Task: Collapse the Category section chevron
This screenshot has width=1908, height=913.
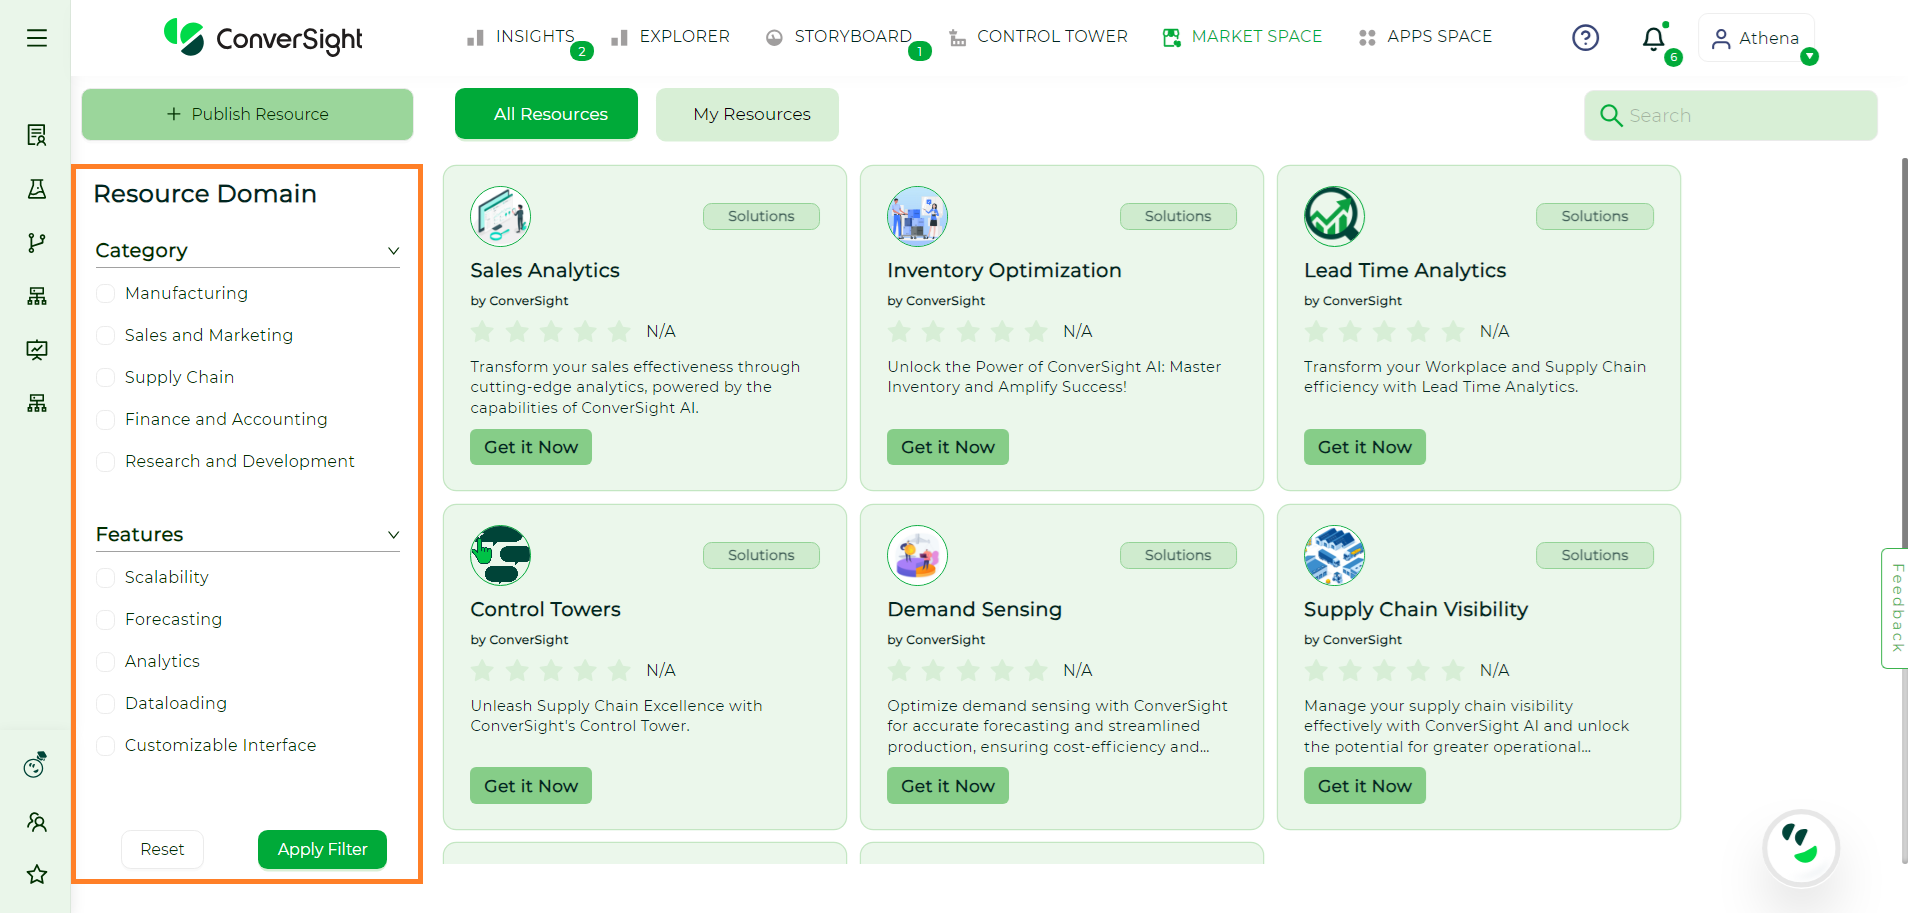Action: [x=393, y=251]
